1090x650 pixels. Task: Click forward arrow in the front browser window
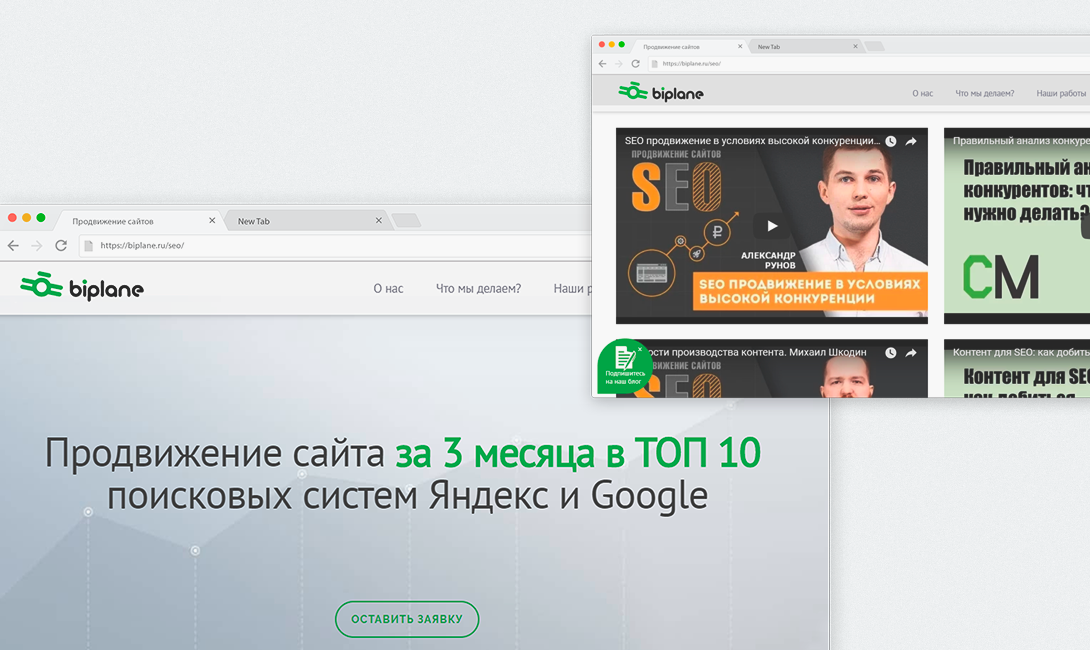[619, 63]
